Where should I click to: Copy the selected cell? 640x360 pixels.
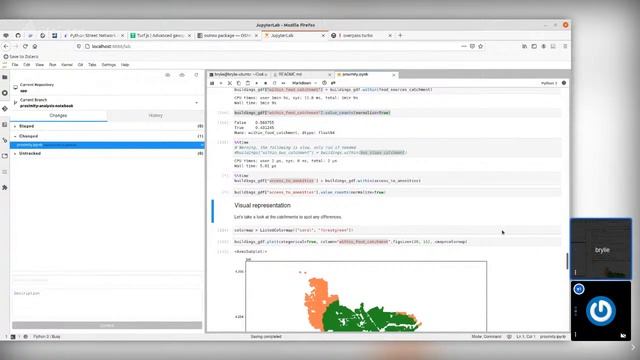click(x=239, y=83)
